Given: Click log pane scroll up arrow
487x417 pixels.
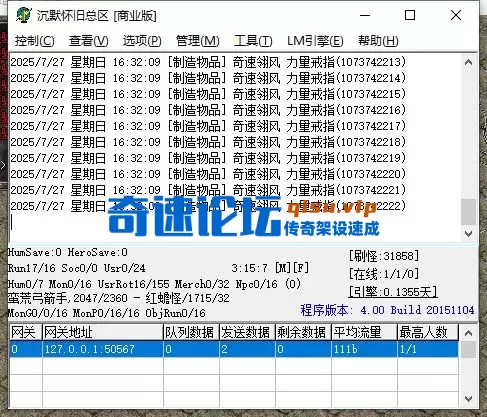Looking at the screenshot, I should coord(468,62).
